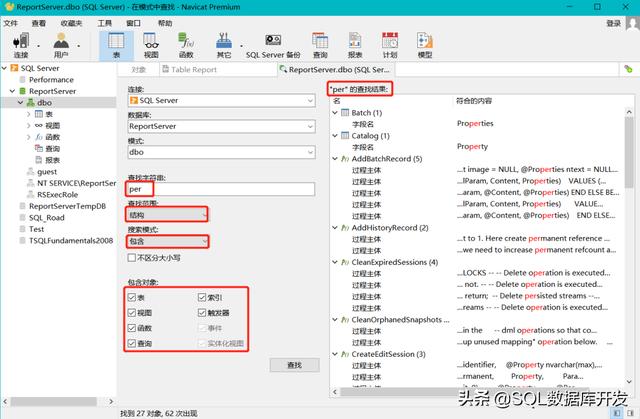The height and width of the screenshot is (419, 640).
Task: Switch to the ReportServer.dbo find tab
Action: coord(335,69)
